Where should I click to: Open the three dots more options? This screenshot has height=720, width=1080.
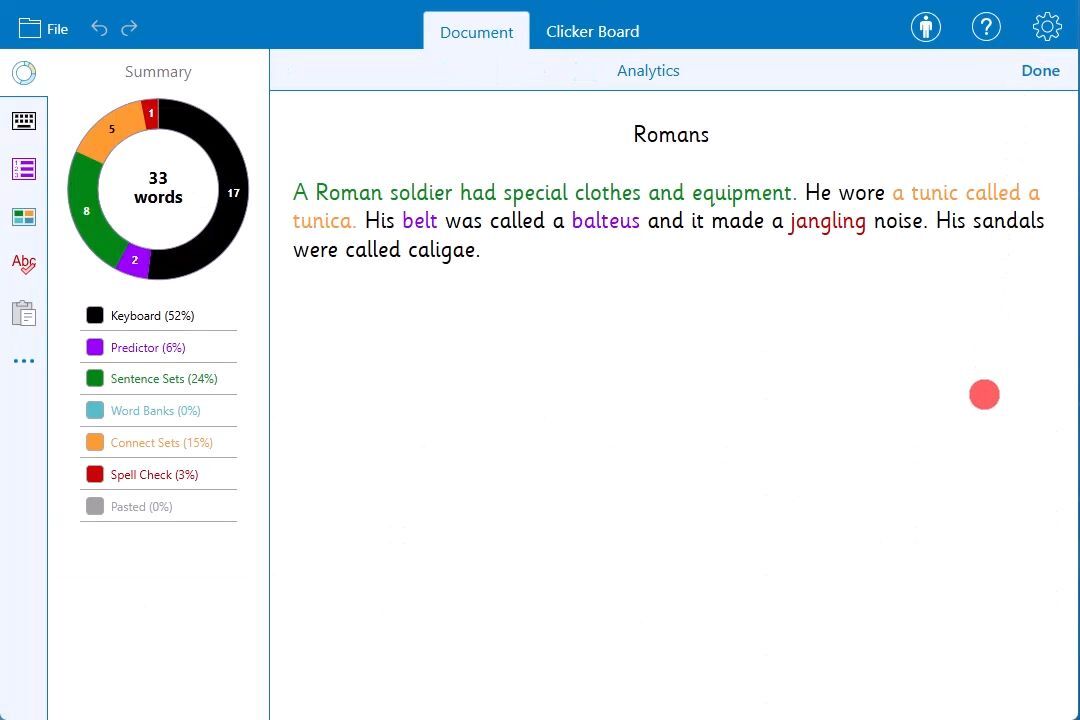(24, 360)
